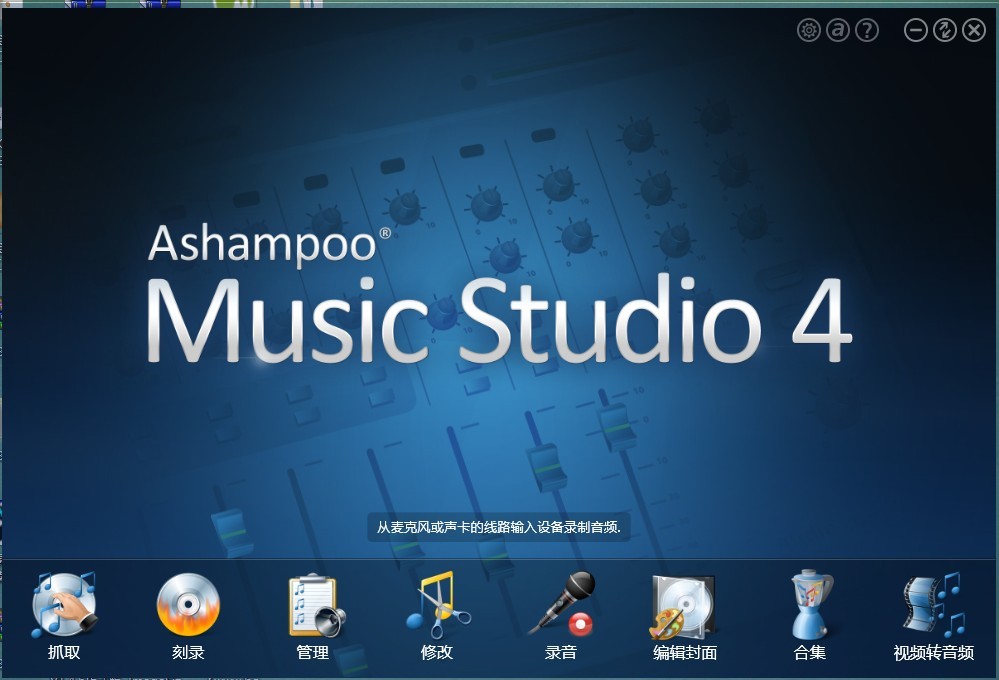Click the 编辑封面 text label

685,653
